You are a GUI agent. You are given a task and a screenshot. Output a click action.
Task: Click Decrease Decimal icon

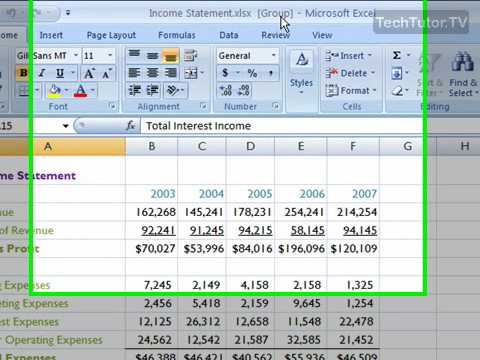244,90
